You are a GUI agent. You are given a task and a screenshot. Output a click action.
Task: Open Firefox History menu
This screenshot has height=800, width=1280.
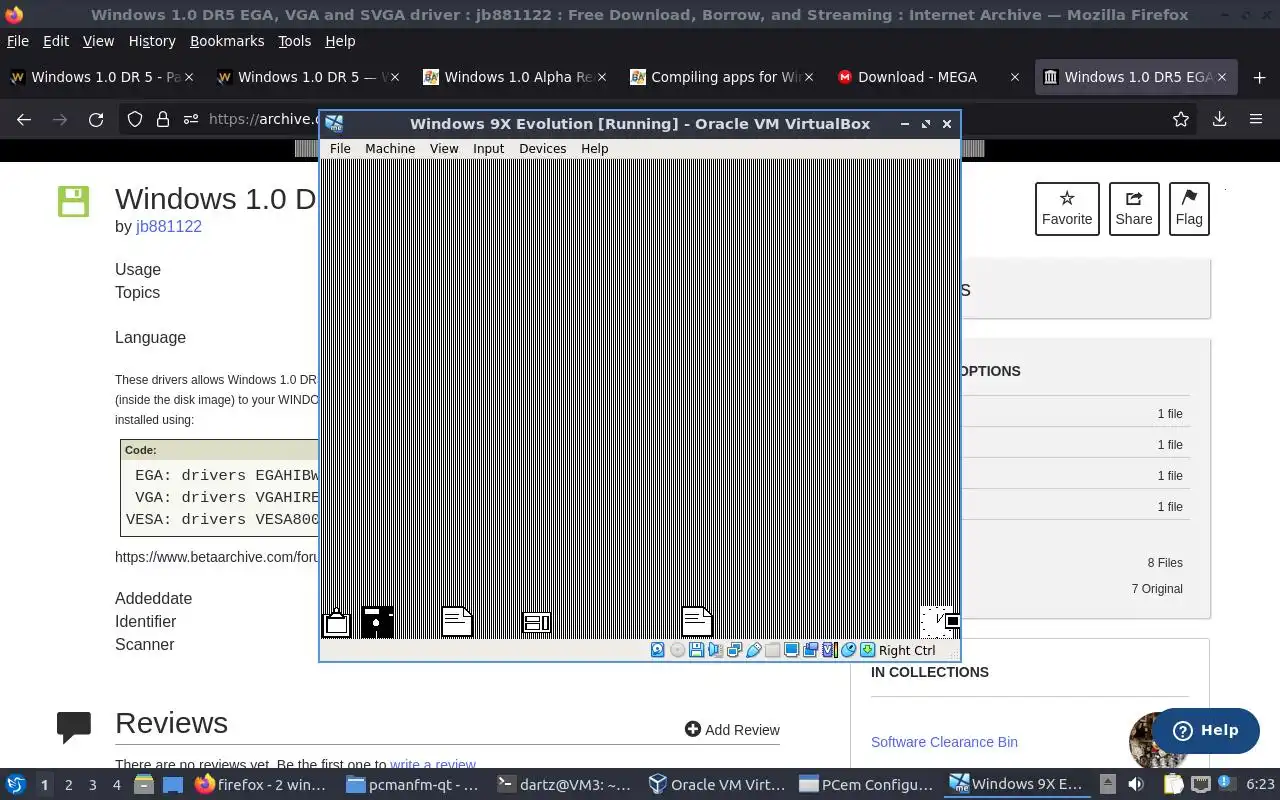click(x=152, y=41)
